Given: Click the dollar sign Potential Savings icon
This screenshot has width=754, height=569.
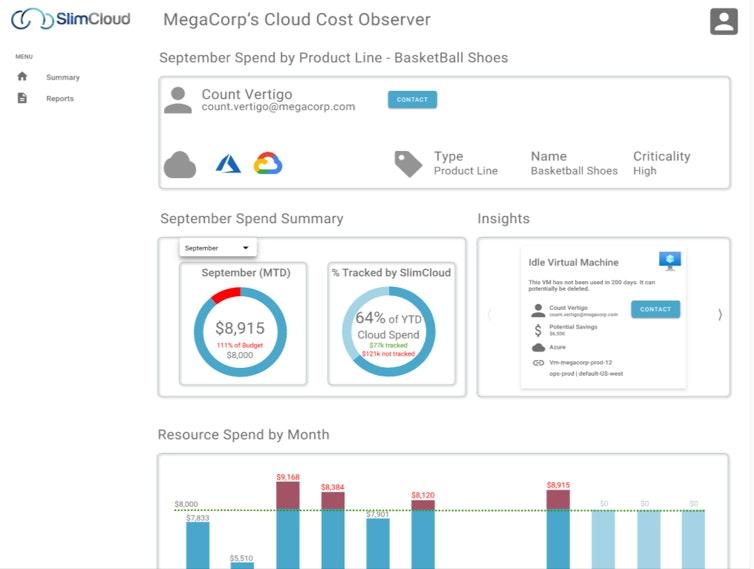Looking at the screenshot, I should (x=538, y=330).
